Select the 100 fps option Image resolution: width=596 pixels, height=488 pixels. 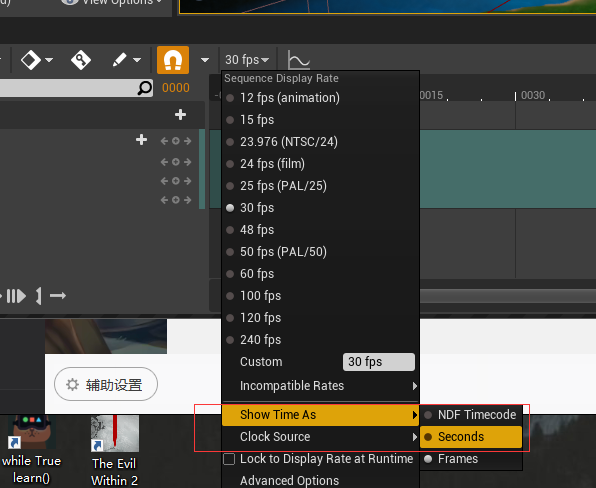[x=320, y=296]
